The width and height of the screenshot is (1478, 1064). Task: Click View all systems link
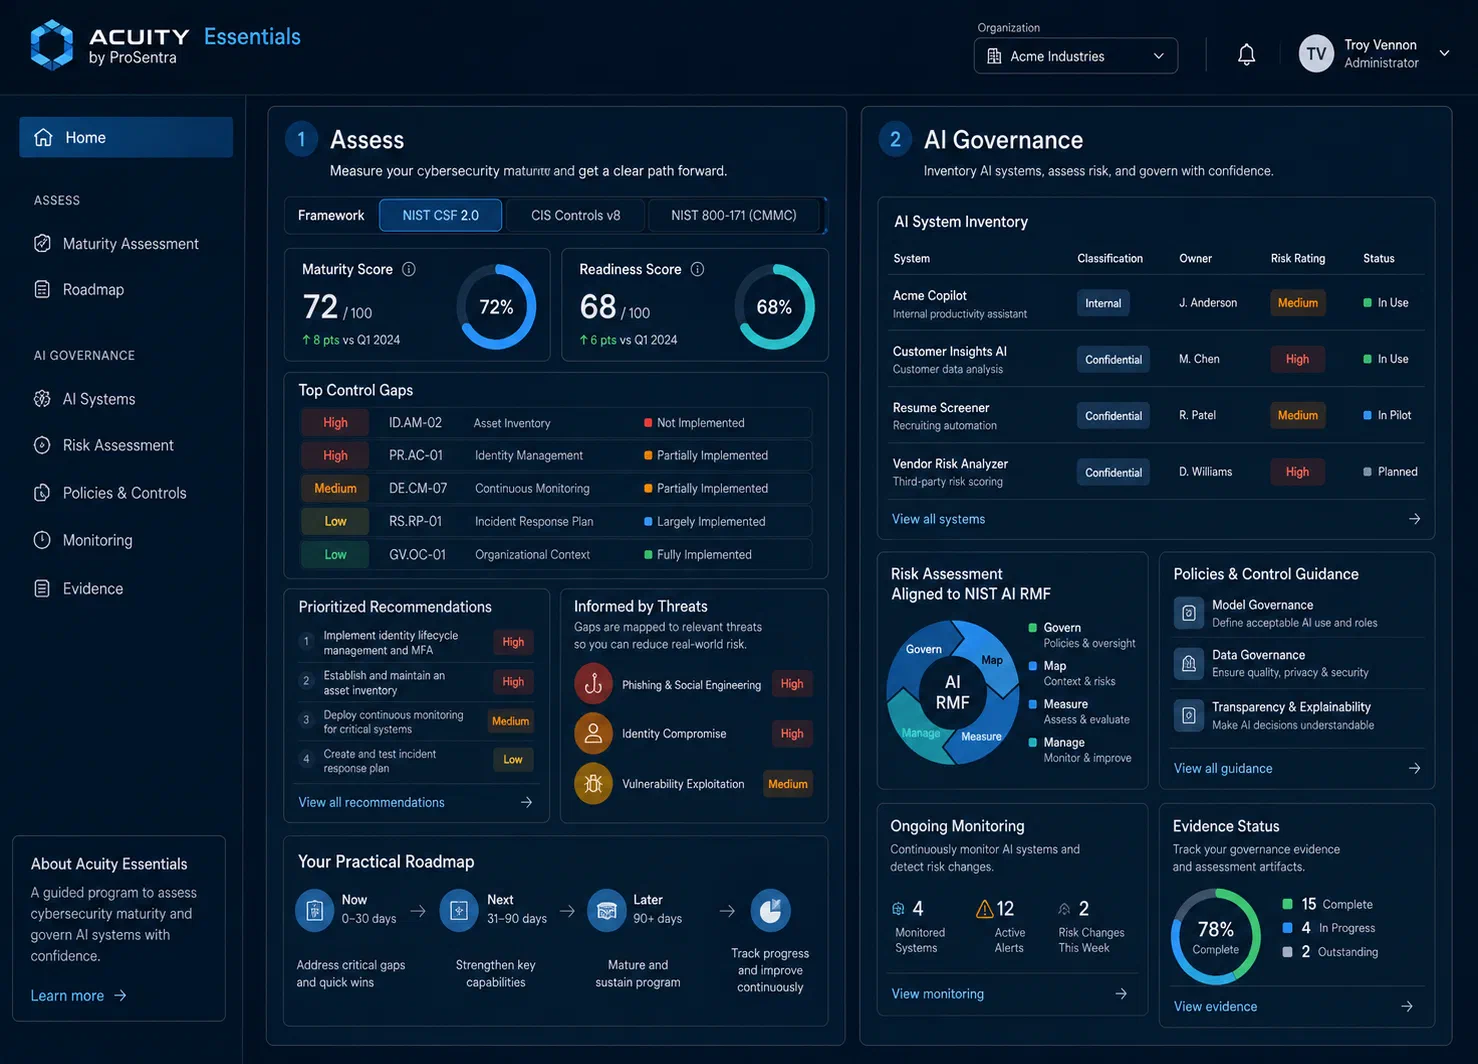(938, 519)
